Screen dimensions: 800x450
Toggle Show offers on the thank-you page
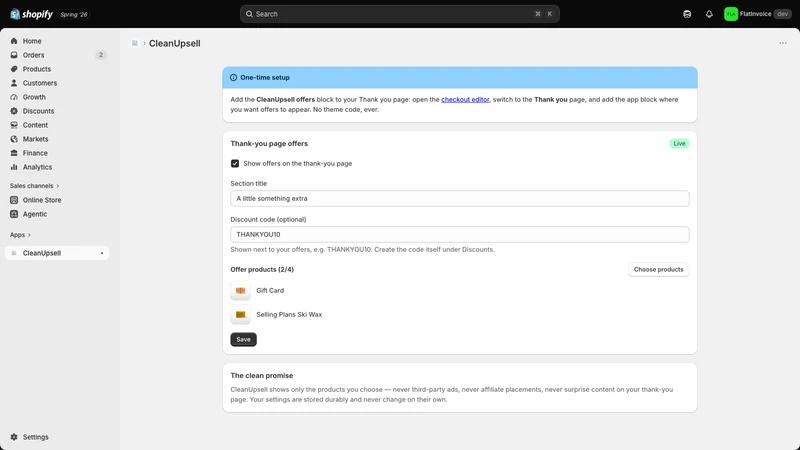tap(235, 164)
